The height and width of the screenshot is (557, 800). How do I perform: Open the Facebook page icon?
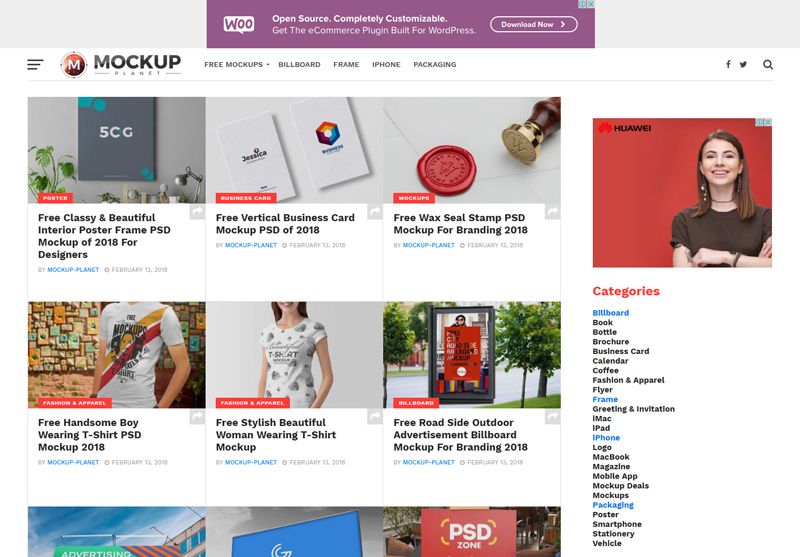click(728, 64)
